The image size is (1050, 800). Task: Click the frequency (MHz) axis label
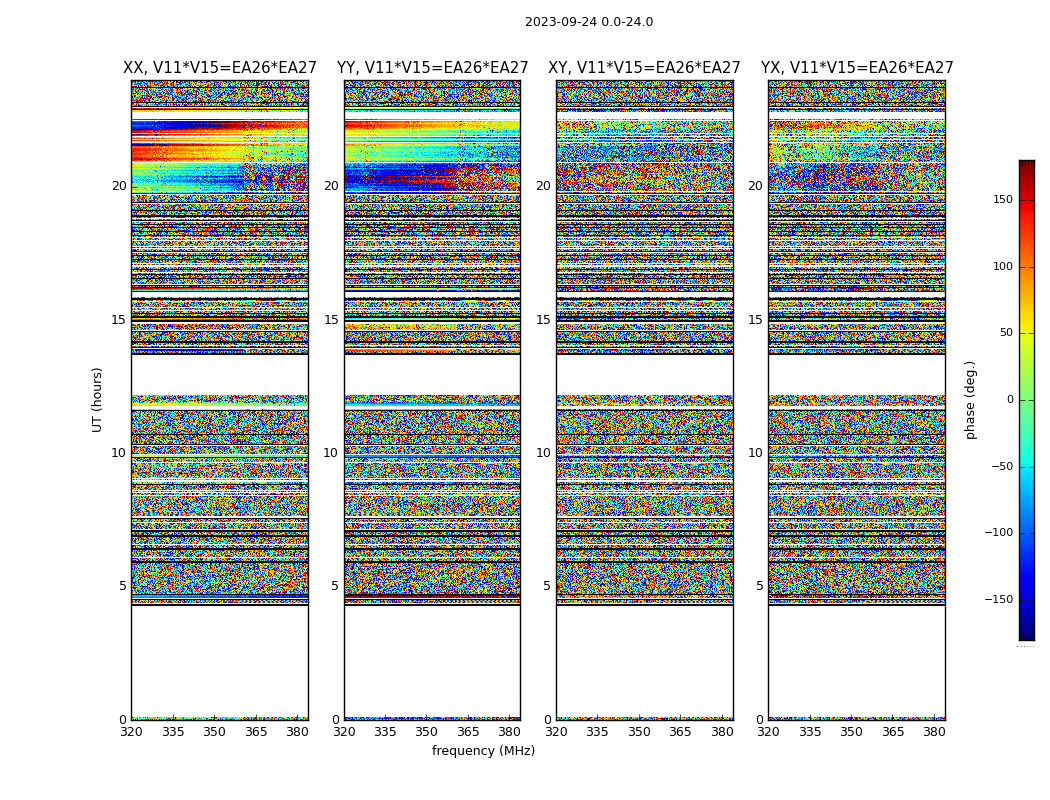pyautogui.click(x=483, y=750)
